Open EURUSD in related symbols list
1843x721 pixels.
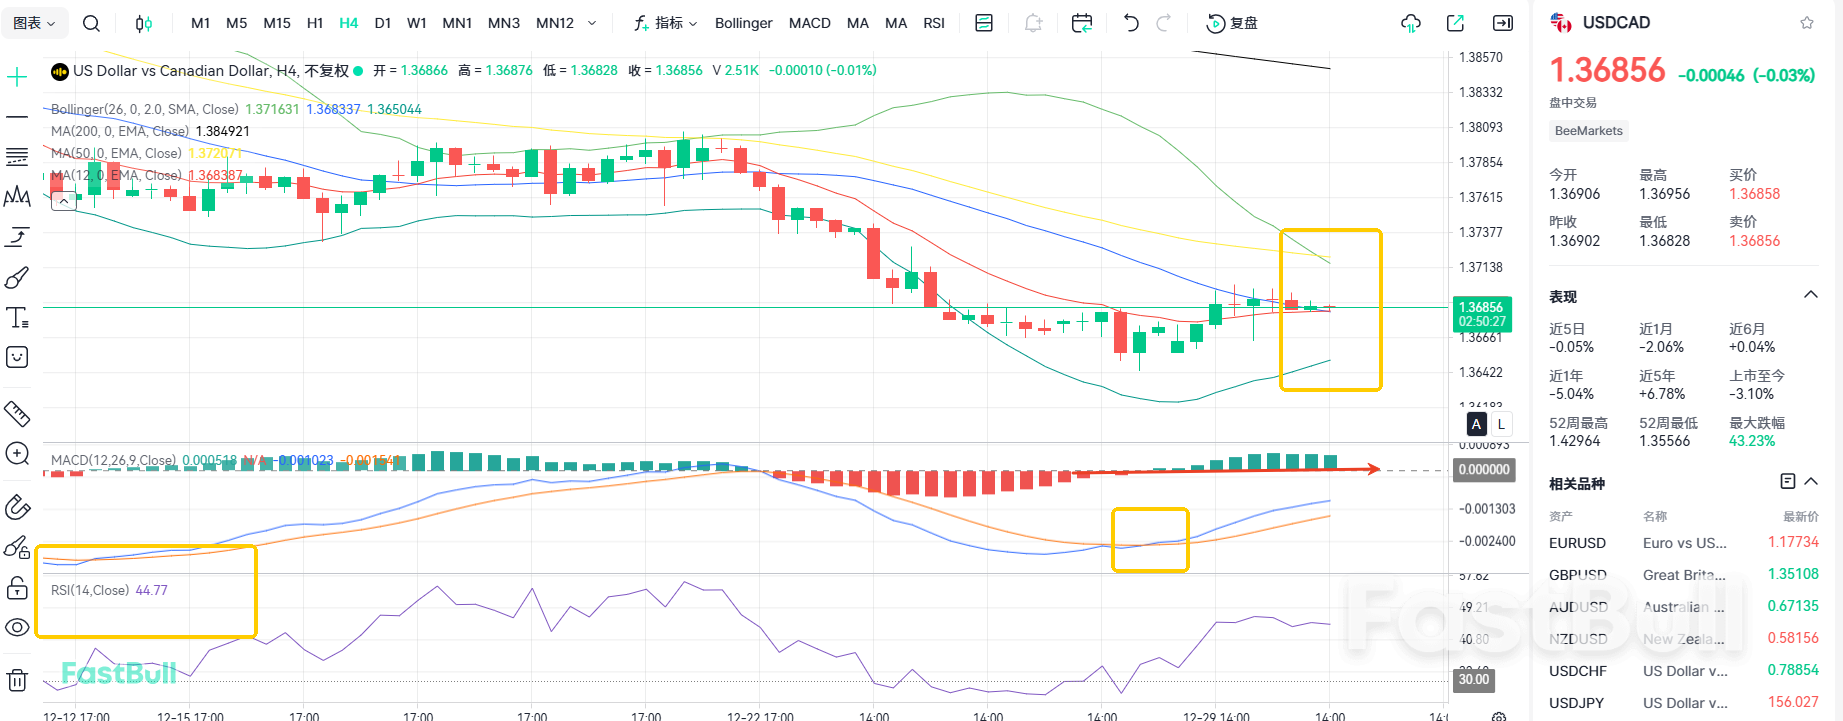(x=1578, y=543)
